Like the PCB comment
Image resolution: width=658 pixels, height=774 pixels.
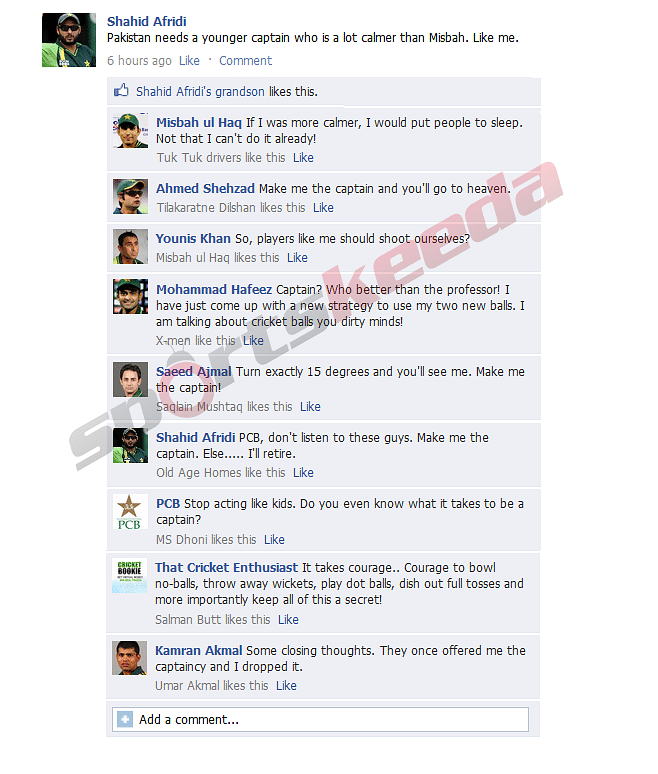[x=274, y=540]
